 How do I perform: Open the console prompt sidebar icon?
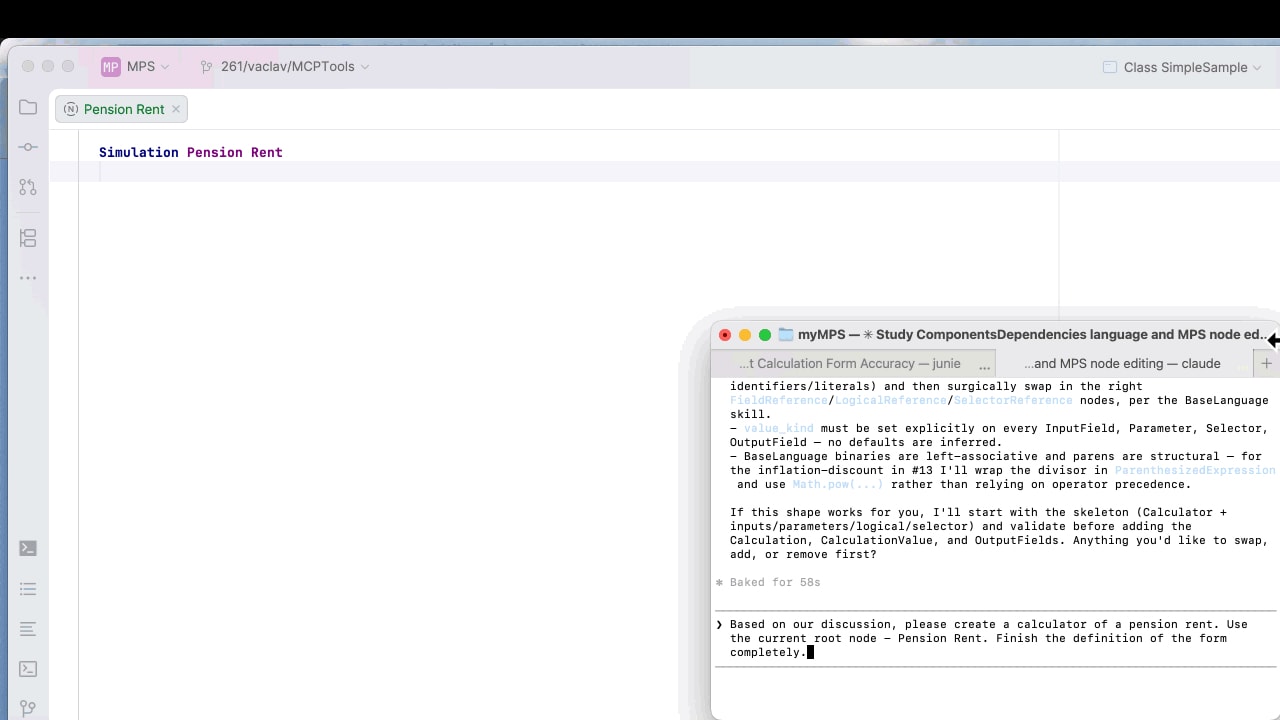pyautogui.click(x=28, y=669)
